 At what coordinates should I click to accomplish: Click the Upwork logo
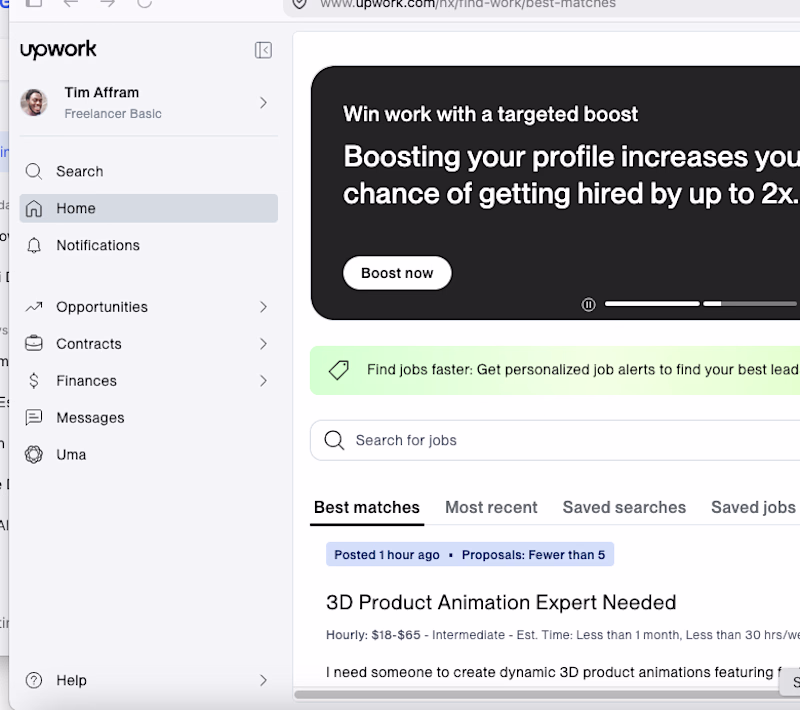pos(58,49)
